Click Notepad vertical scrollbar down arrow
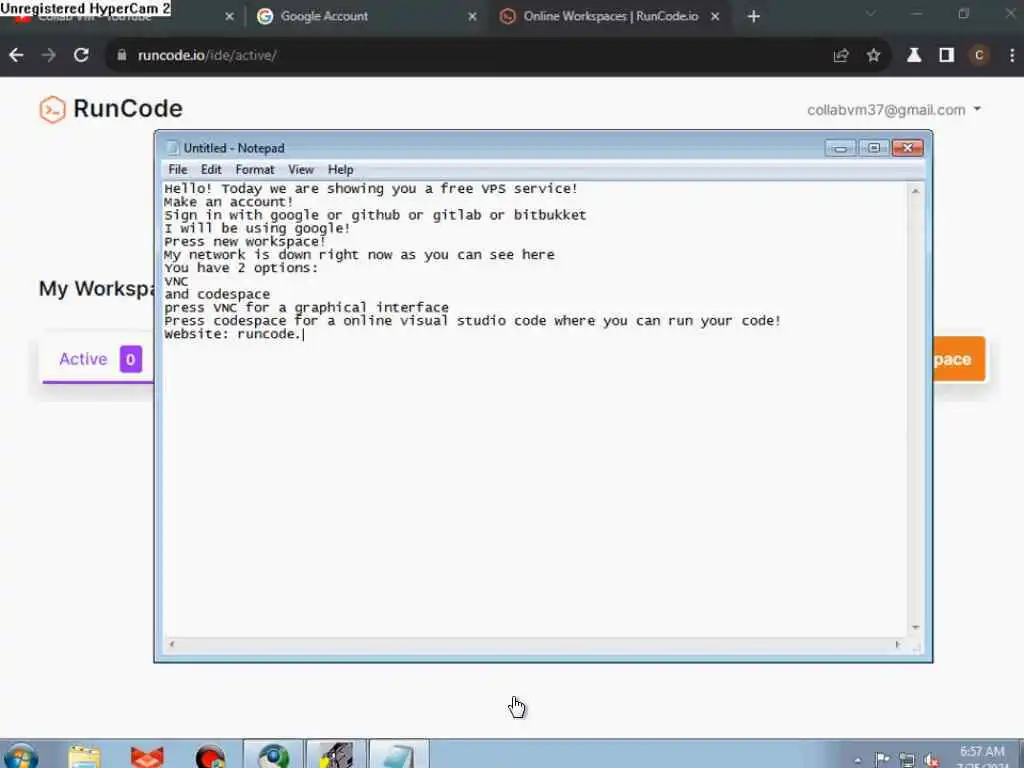This screenshot has height=768, width=1024. point(916,628)
